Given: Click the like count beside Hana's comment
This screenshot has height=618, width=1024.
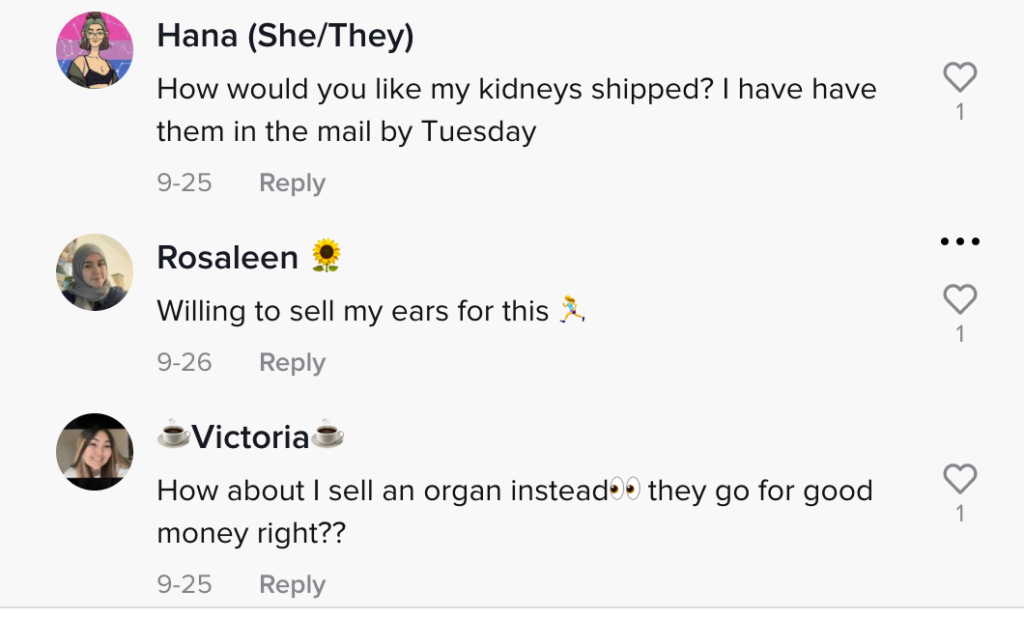Looking at the screenshot, I should coord(960,112).
